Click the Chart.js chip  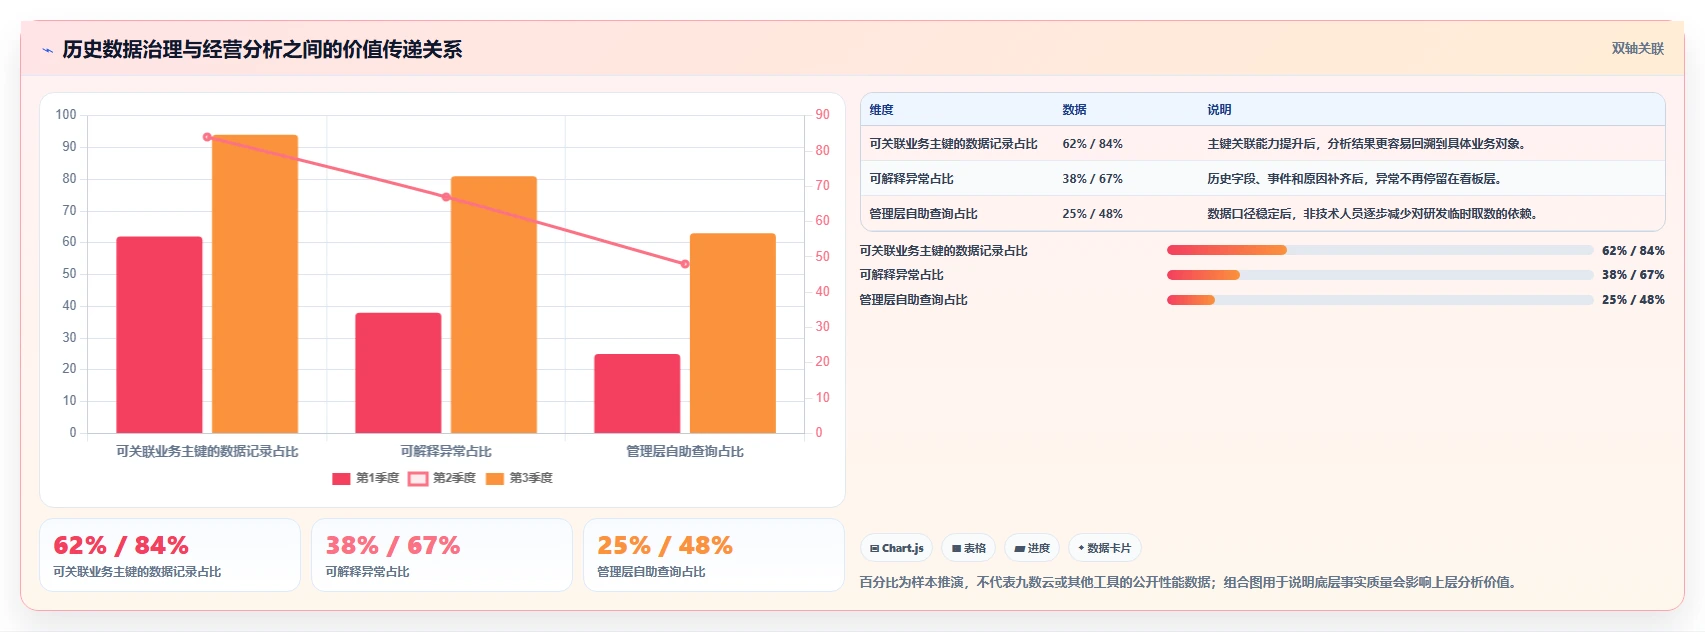pos(896,548)
